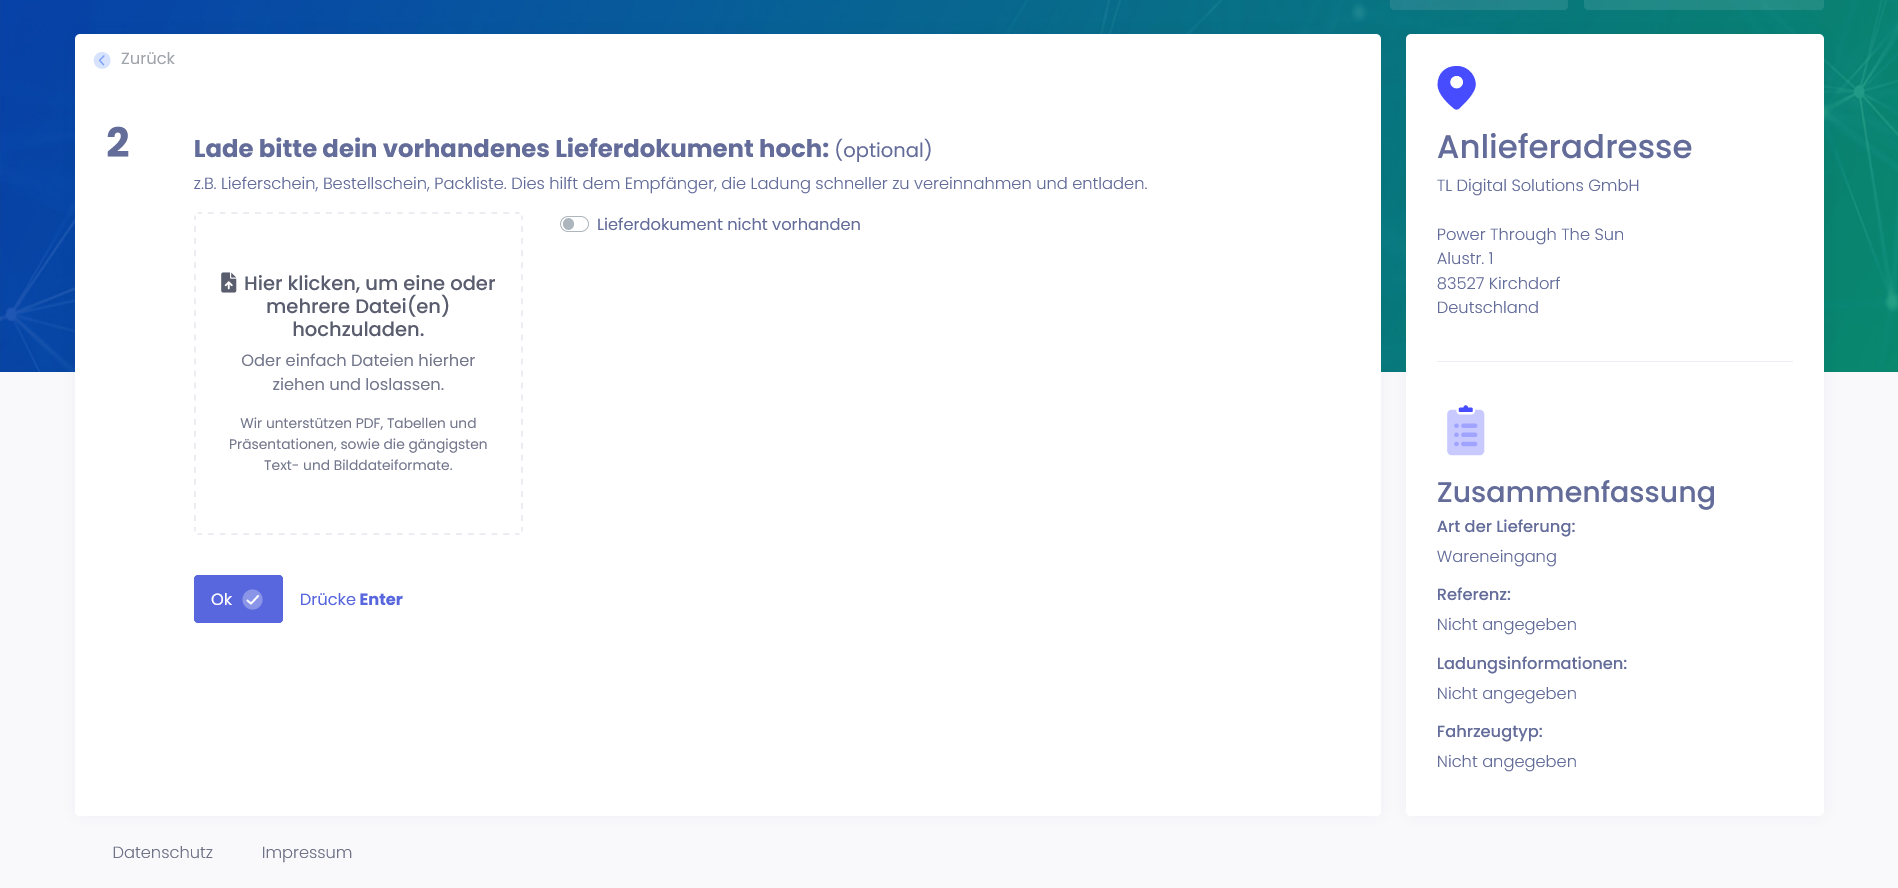Click the Wareneingang delivery type value
The image size is (1898, 888).
1496,556
